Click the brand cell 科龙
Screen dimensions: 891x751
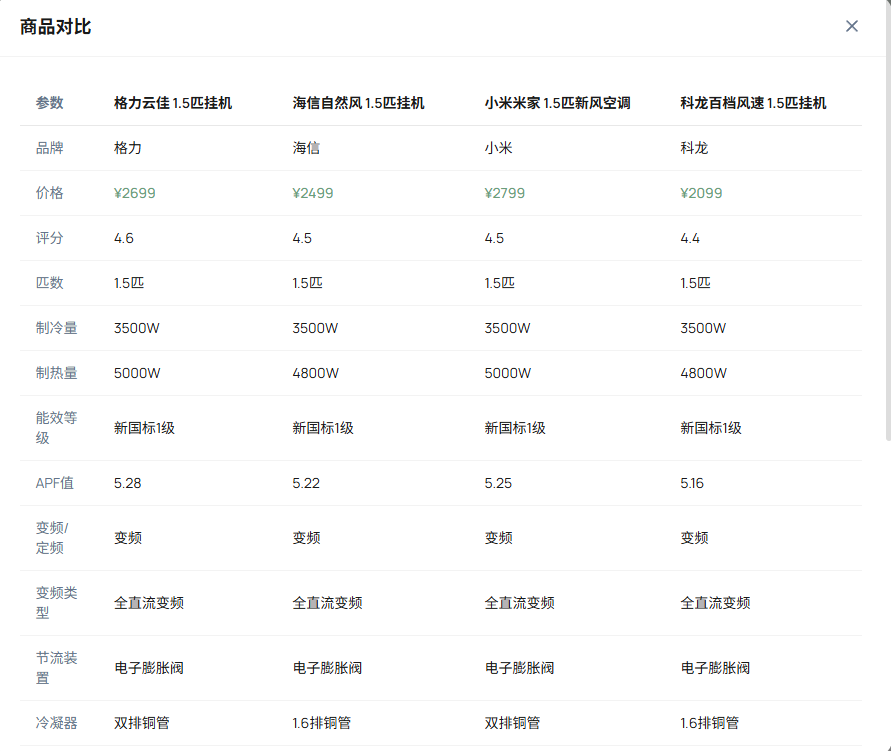[694, 148]
